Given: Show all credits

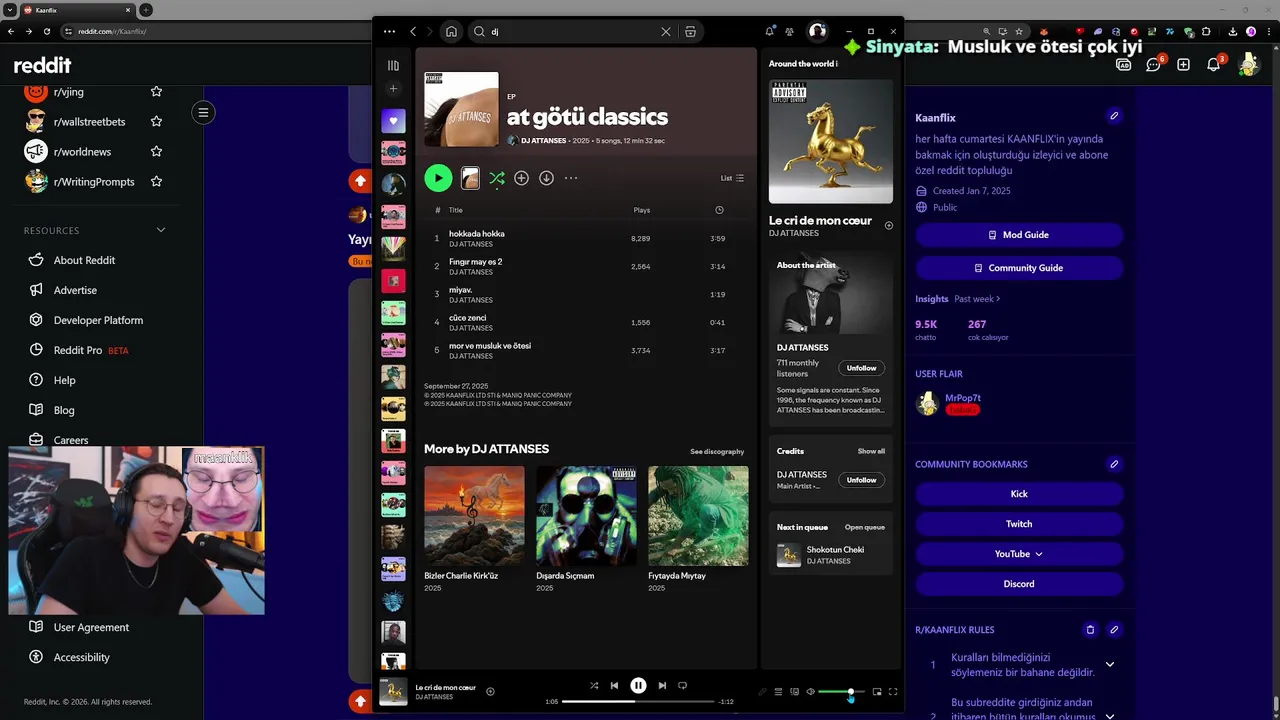Looking at the screenshot, I should pyautogui.click(x=871, y=451).
